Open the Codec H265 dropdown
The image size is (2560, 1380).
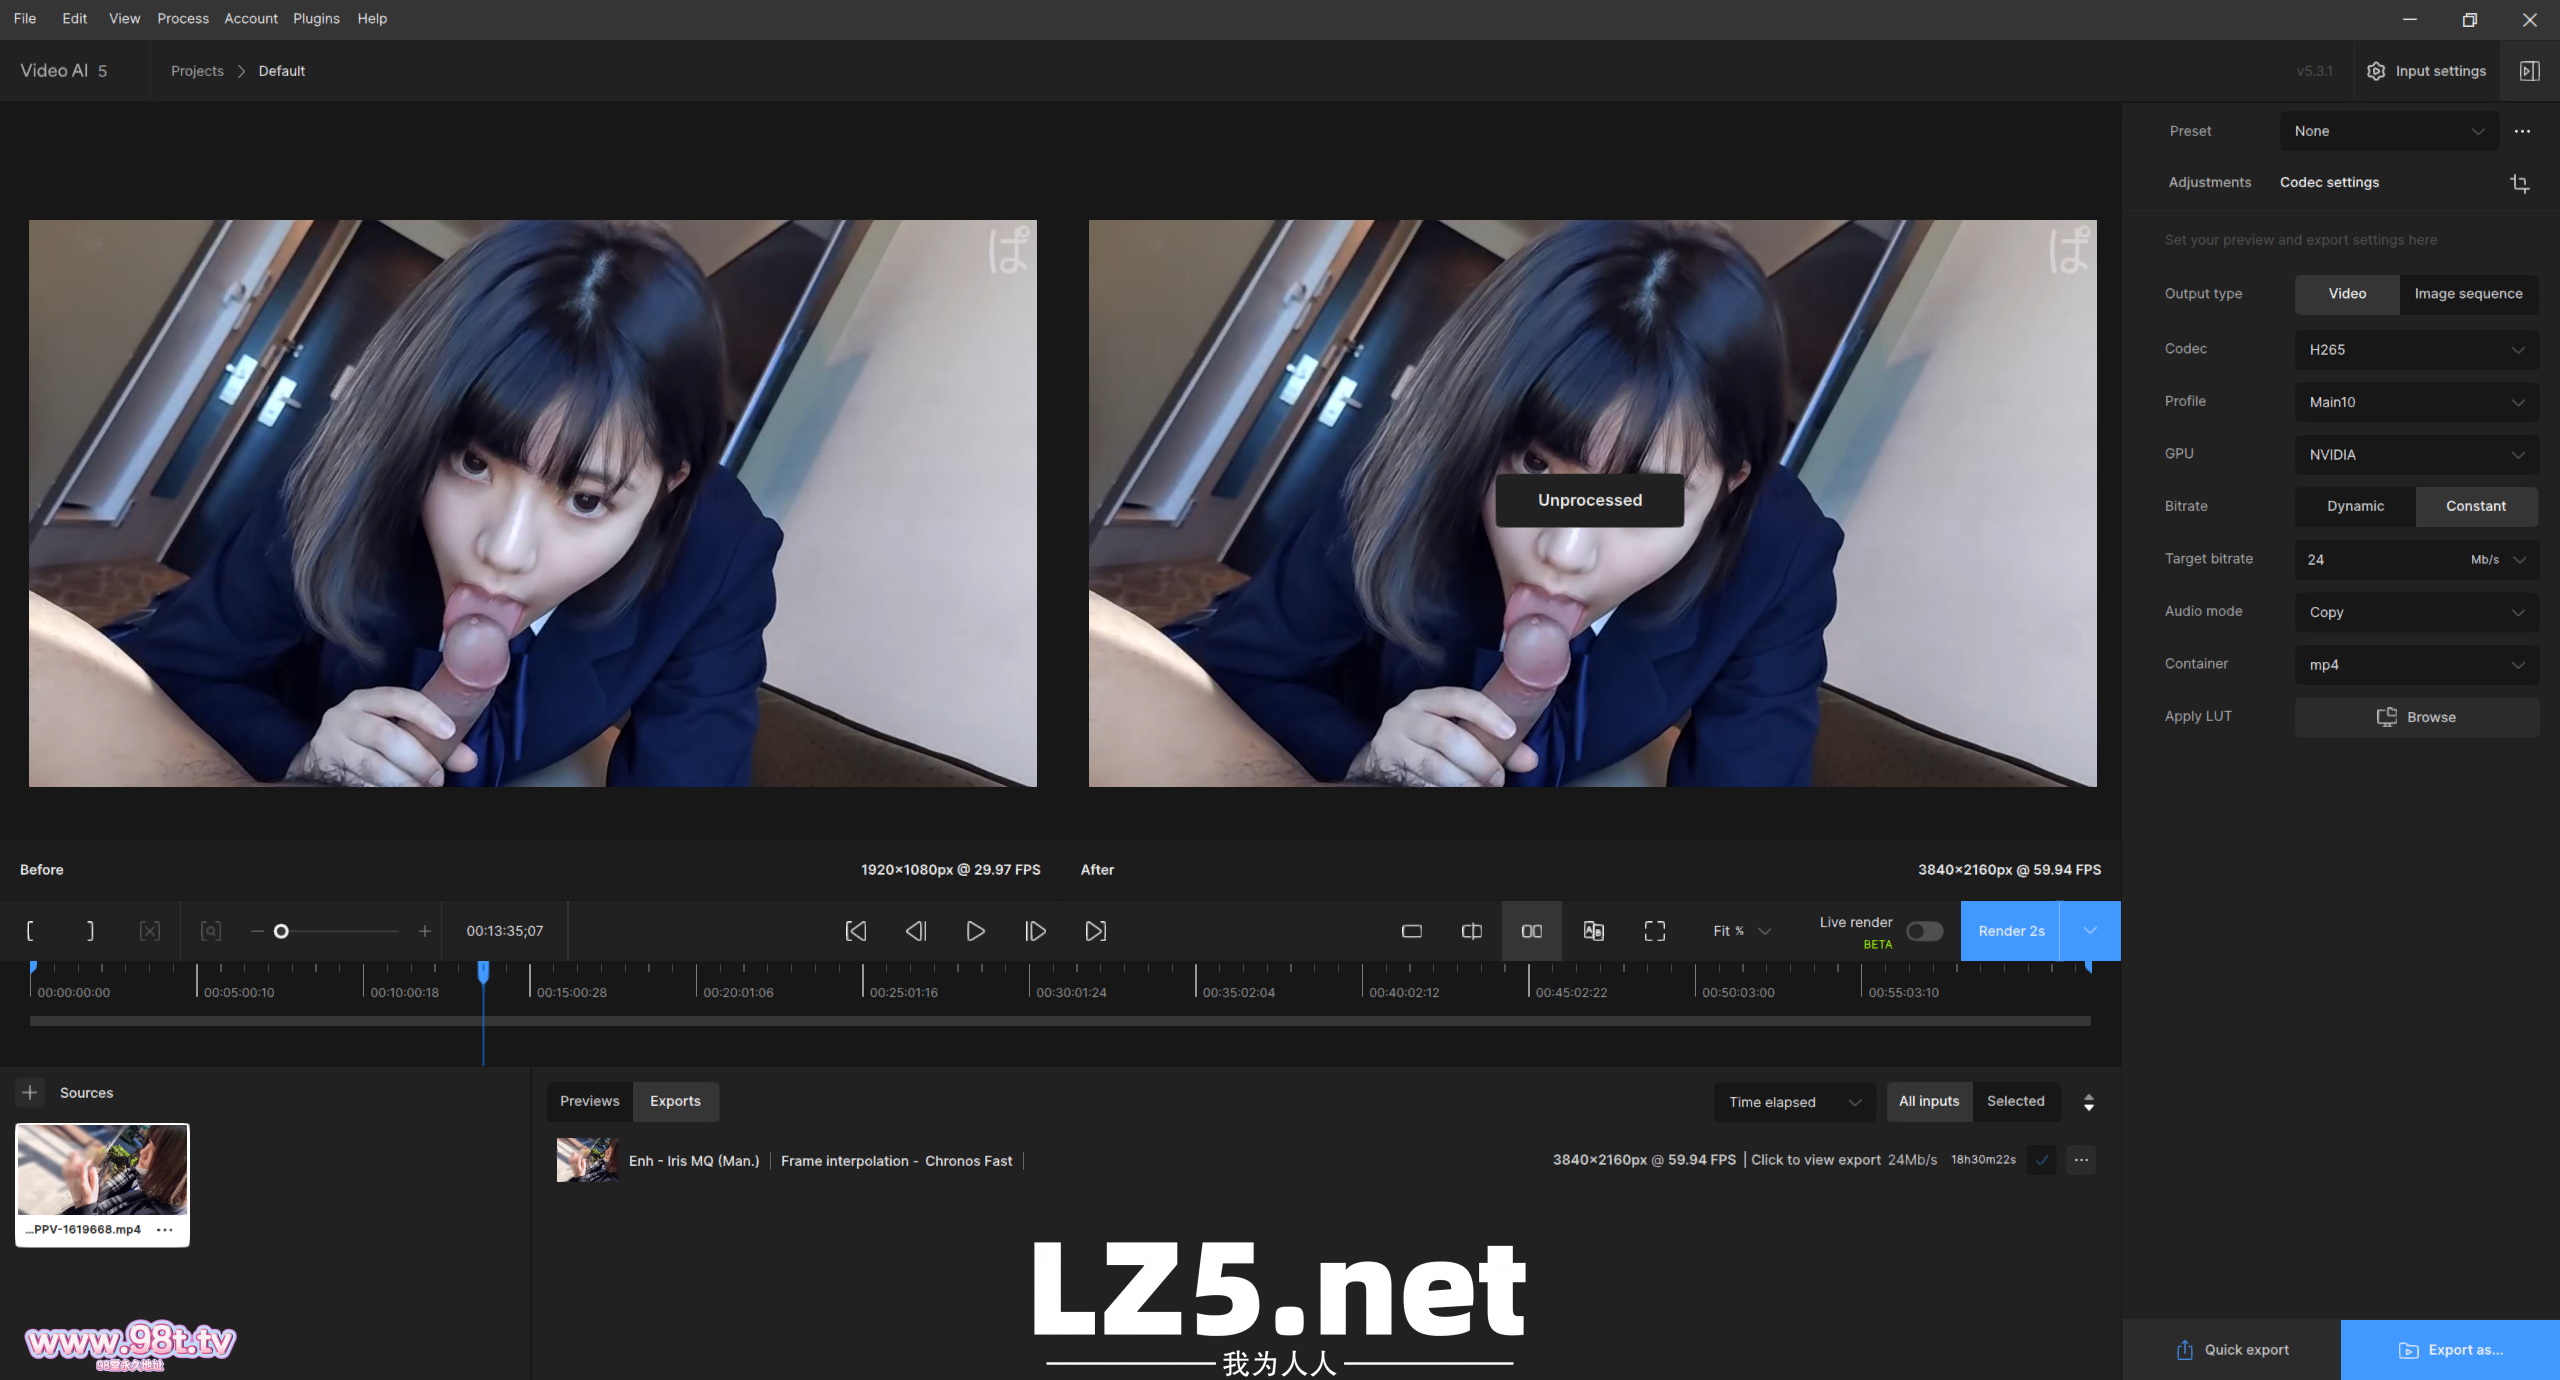click(2415, 350)
